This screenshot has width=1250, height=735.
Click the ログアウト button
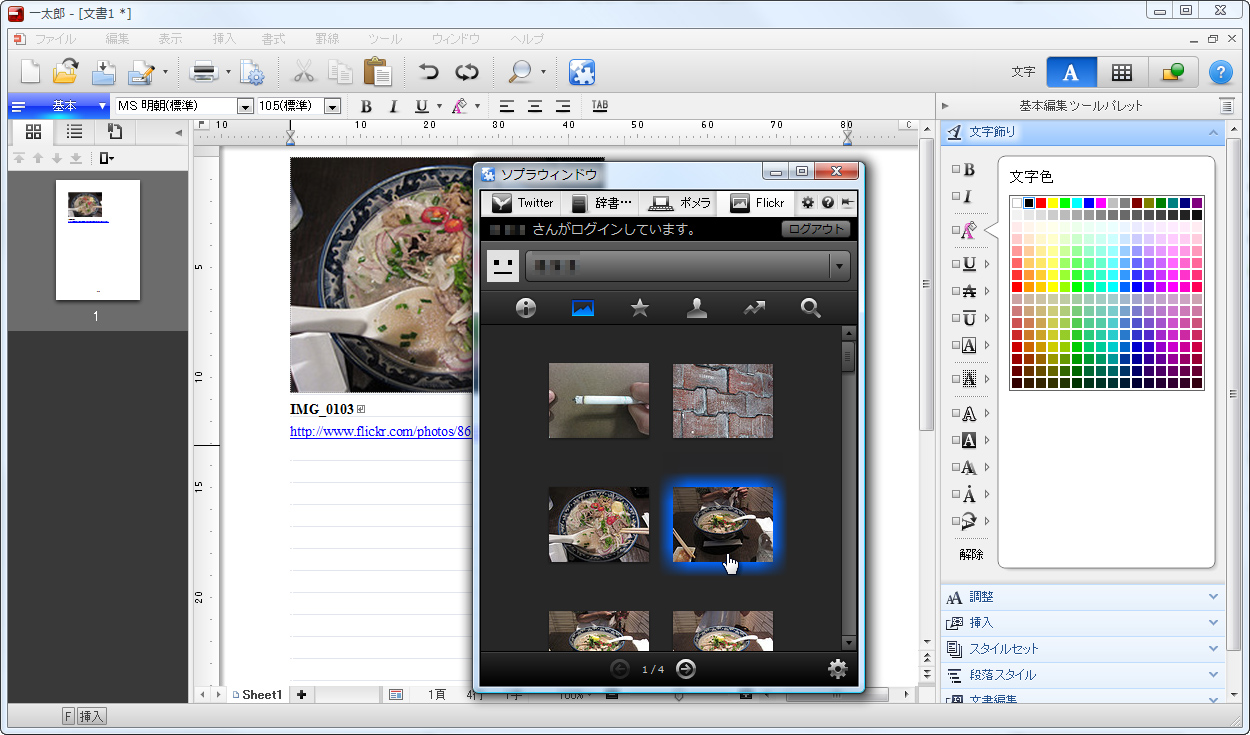[815, 229]
